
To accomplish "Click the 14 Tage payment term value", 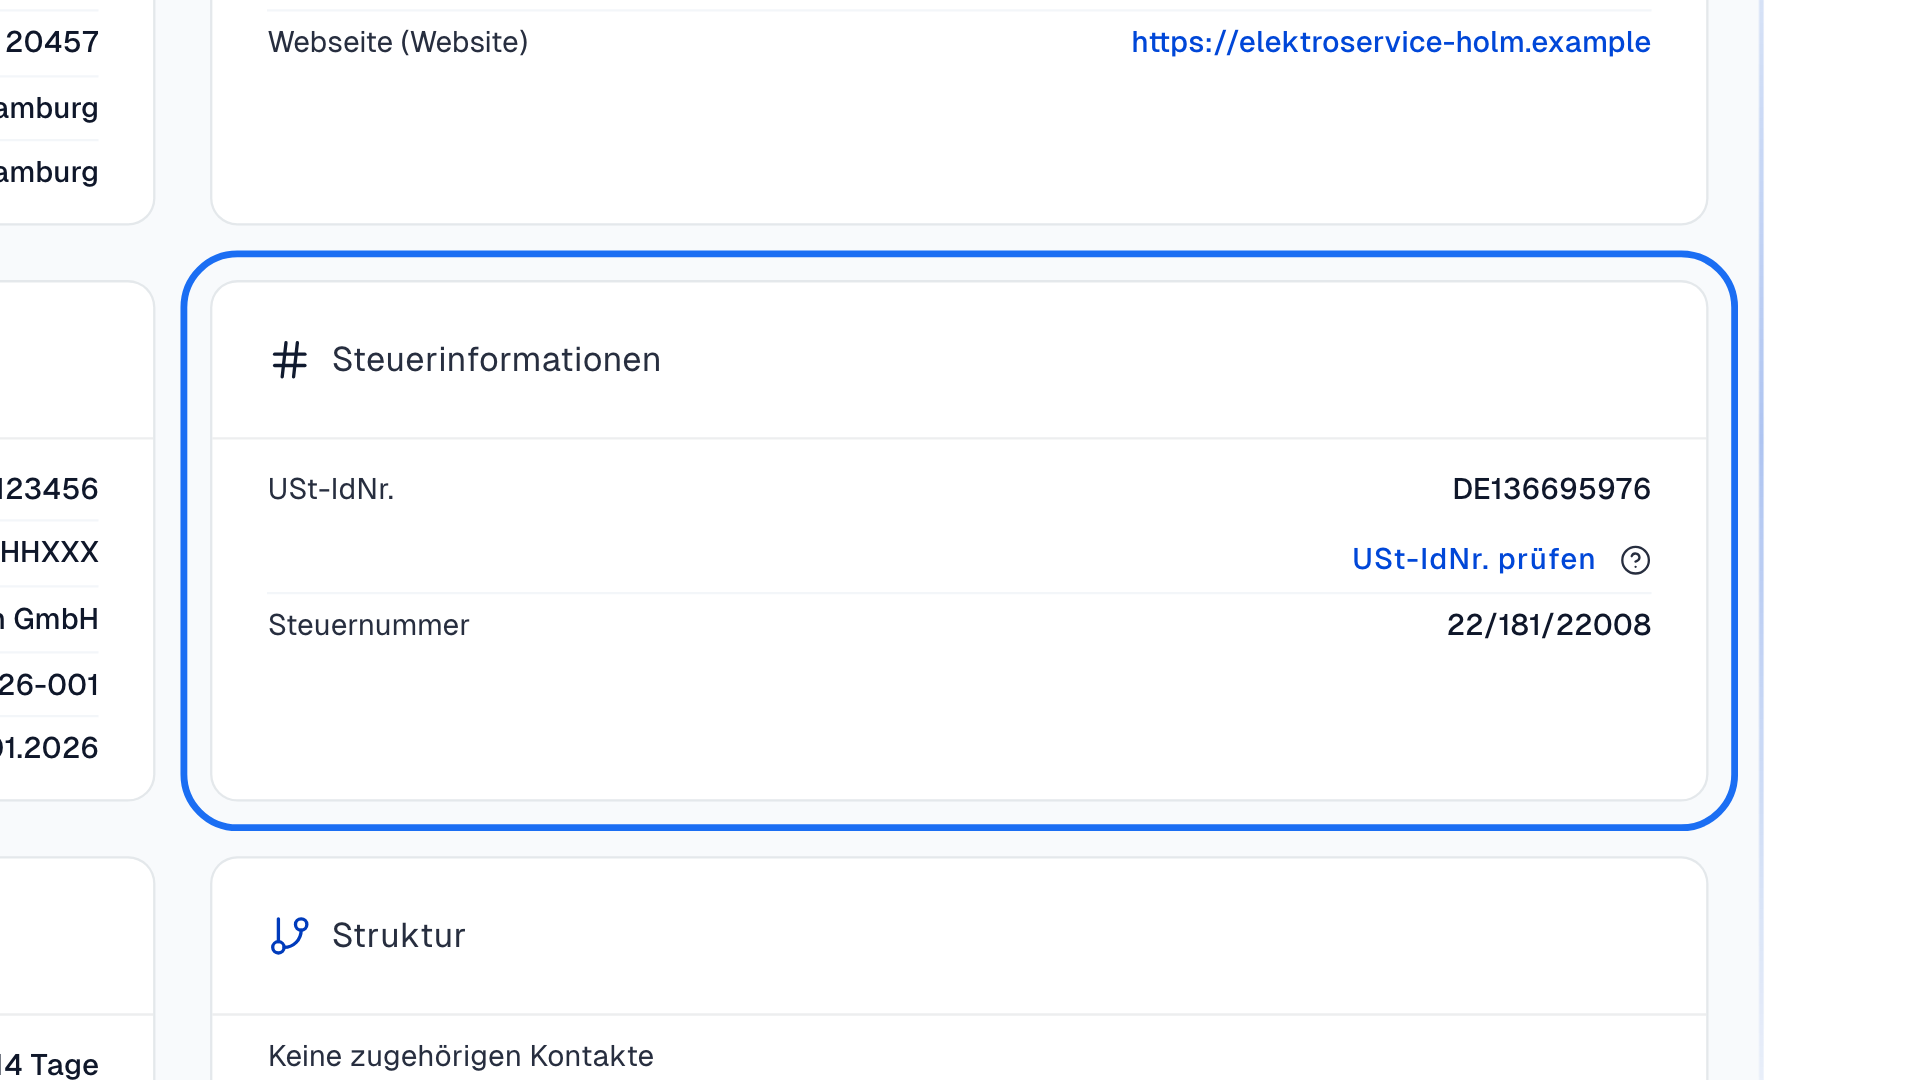I will tap(49, 1064).
